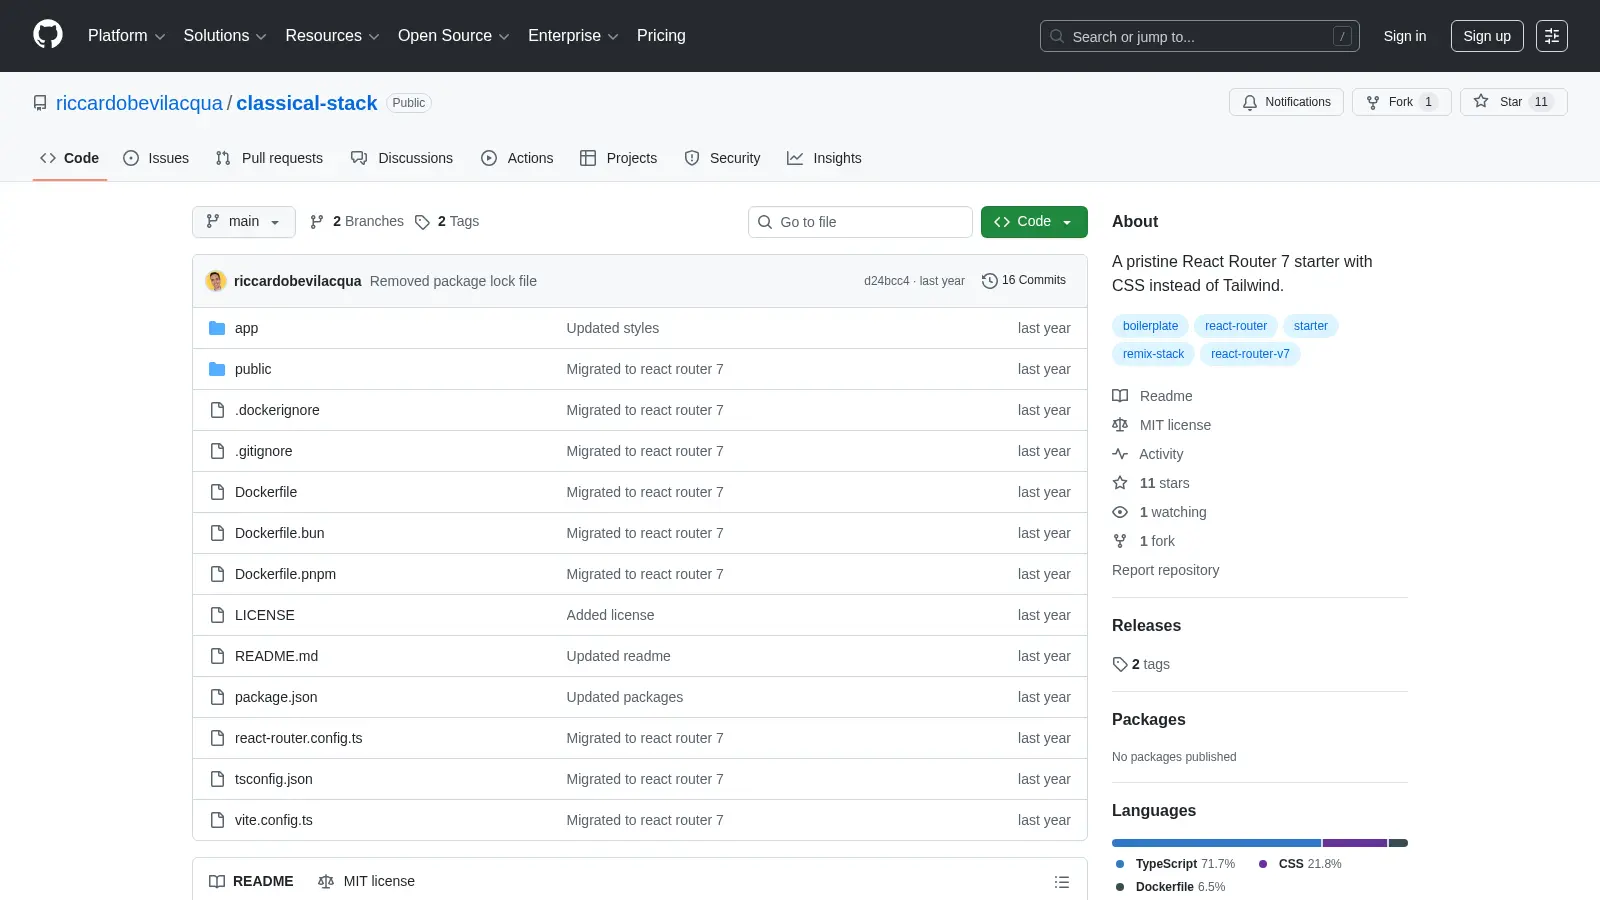Open the remix-stack topic tag
Screen dimensions: 1600x900
[1153, 354]
